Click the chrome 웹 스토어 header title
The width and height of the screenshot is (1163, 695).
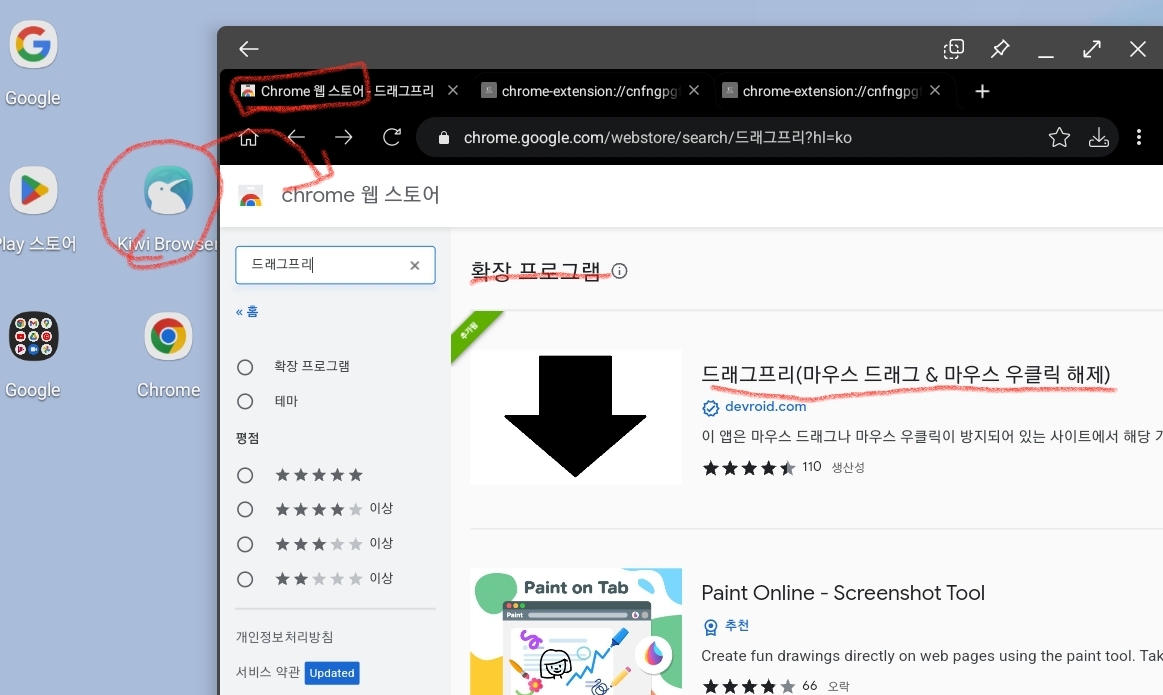click(x=360, y=195)
